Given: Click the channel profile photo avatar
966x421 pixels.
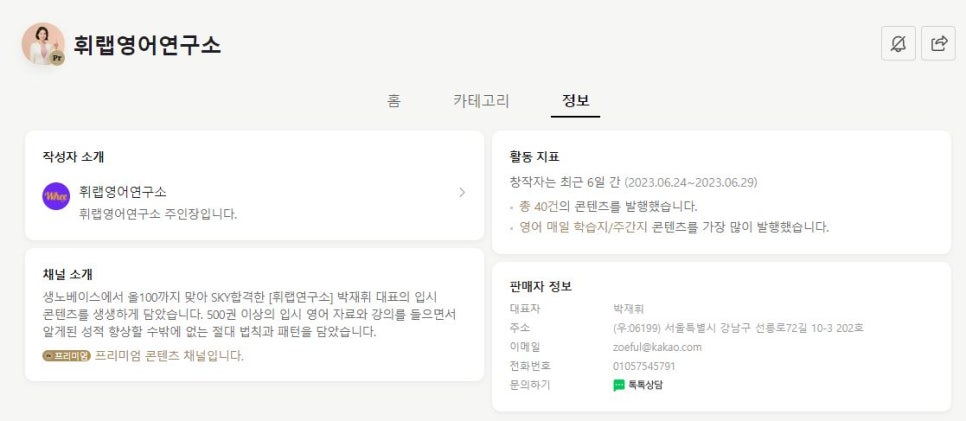Looking at the screenshot, I should (43, 43).
